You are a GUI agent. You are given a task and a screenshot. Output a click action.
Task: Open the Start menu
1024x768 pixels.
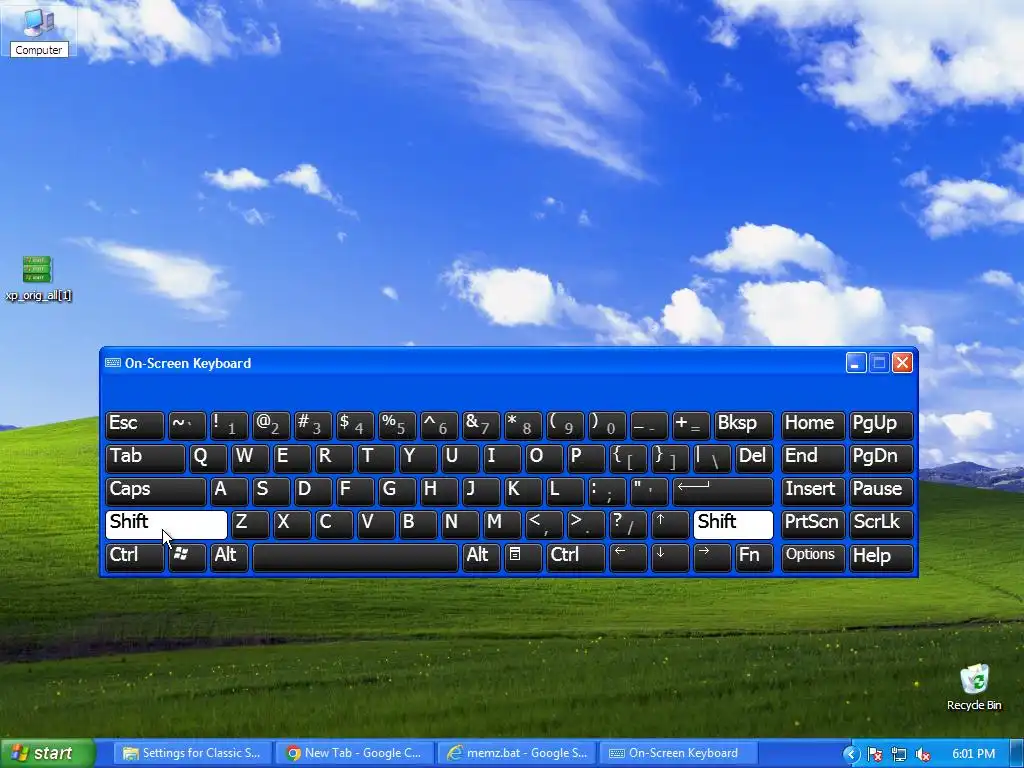click(47, 754)
